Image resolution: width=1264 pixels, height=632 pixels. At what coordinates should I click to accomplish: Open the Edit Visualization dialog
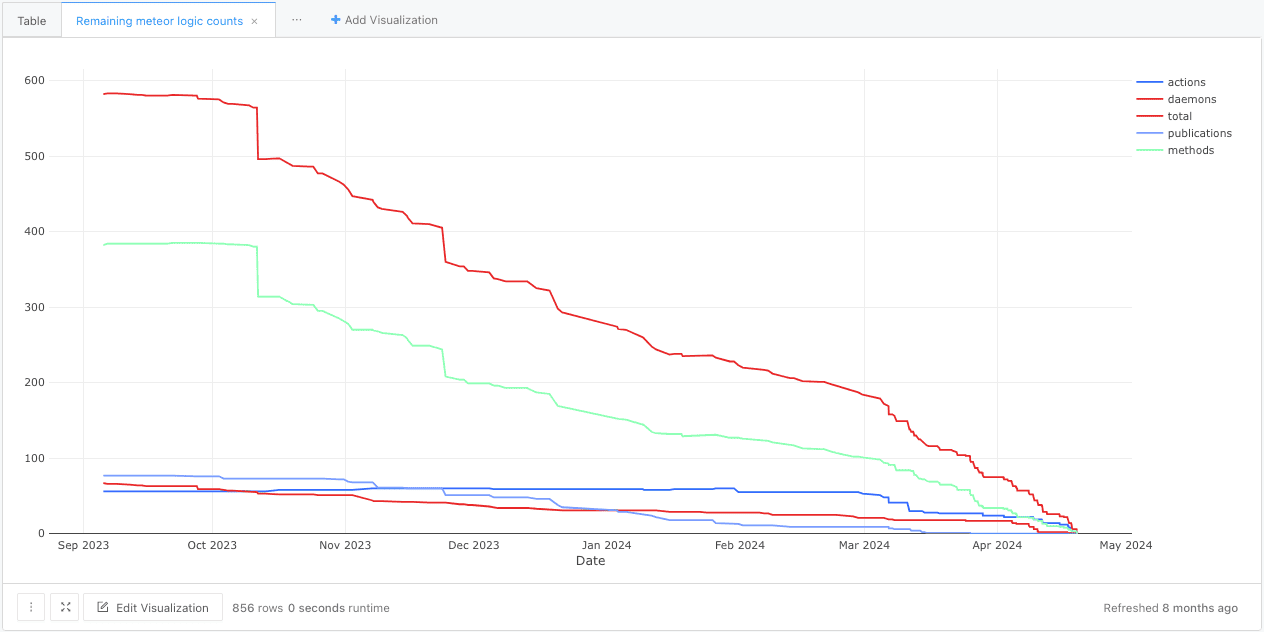152,607
